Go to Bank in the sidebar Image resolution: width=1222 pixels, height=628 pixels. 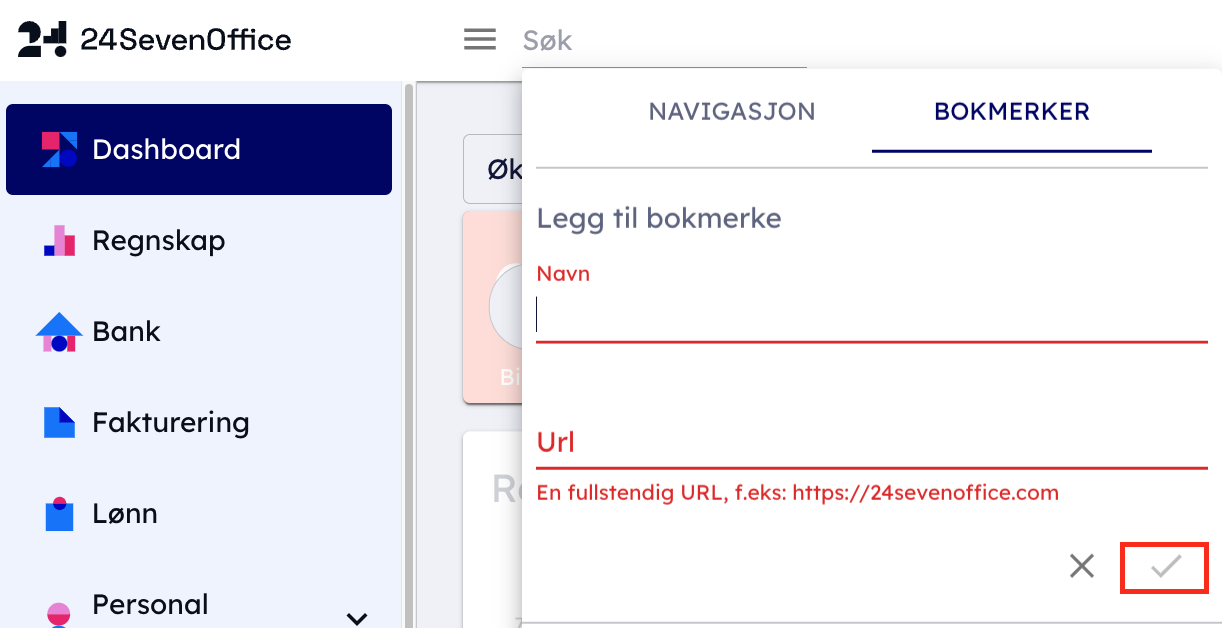[126, 332]
